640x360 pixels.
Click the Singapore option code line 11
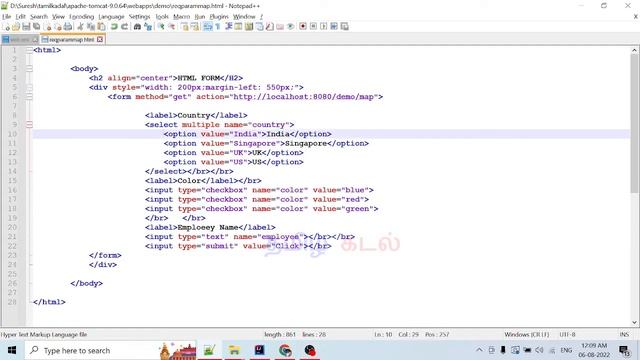[x=266, y=144]
